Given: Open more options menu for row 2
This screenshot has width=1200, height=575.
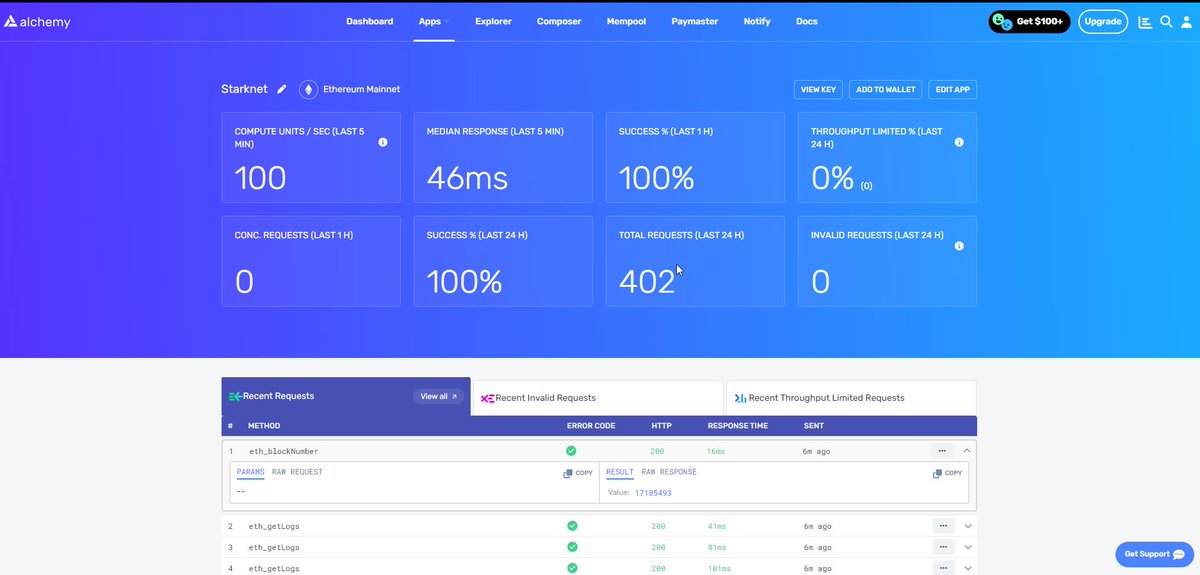Looking at the screenshot, I should pyautogui.click(x=942, y=525).
